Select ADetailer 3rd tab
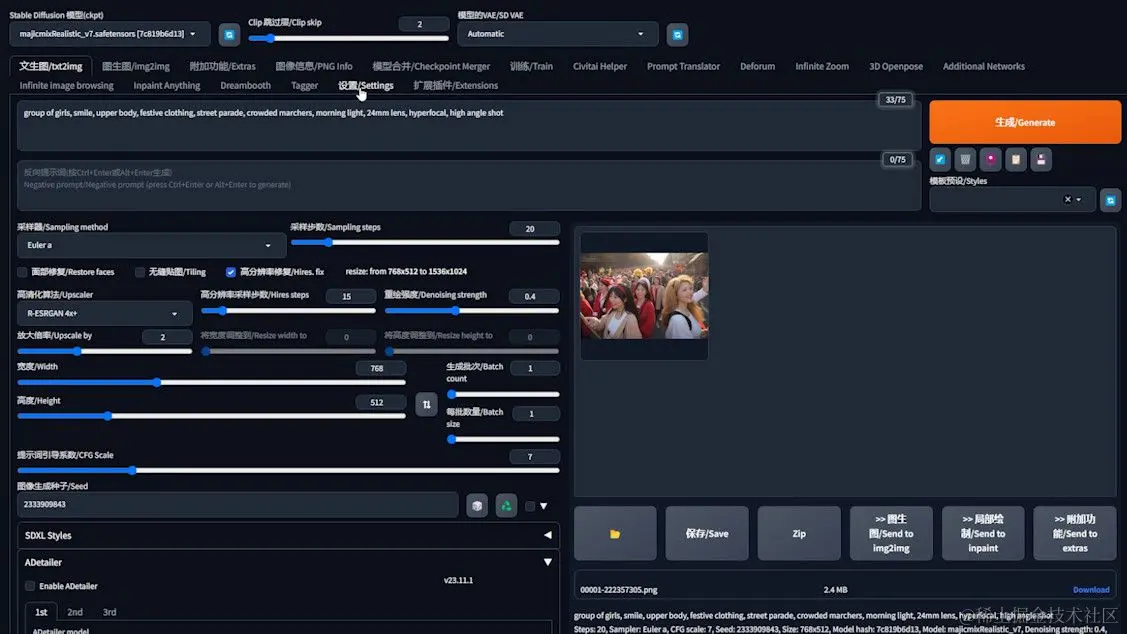 [109, 612]
